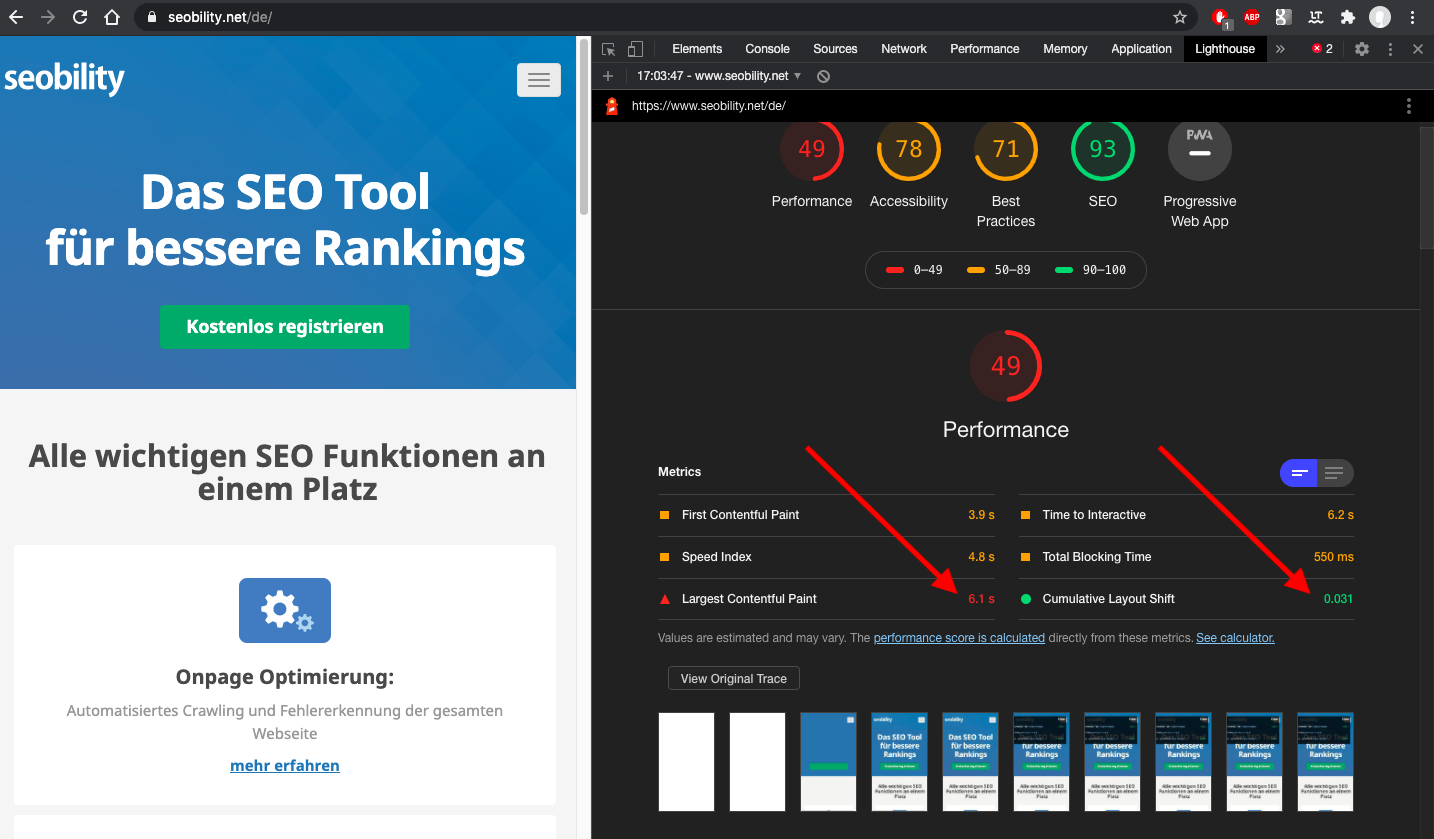The width and height of the screenshot is (1434, 839).
Task: Follow the mehr erfahren link
Action: click(x=285, y=766)
